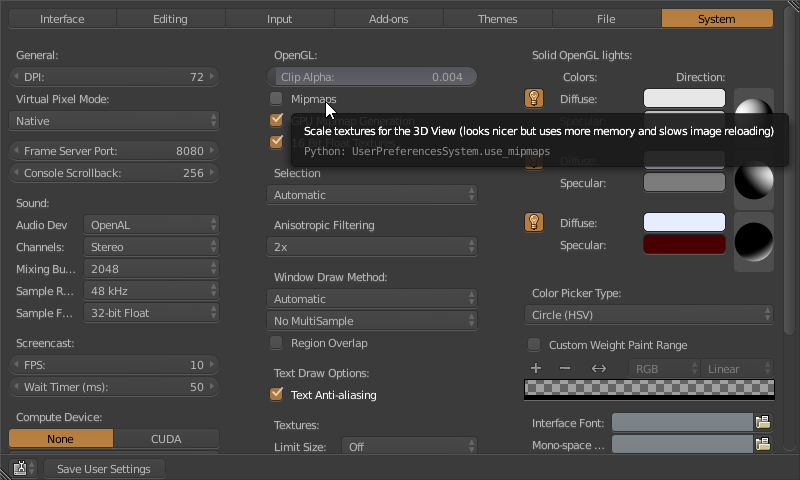The image size is (800, 480).
Task: Pick first light Diffuse color swatch
Action: (x=684, y=98)
